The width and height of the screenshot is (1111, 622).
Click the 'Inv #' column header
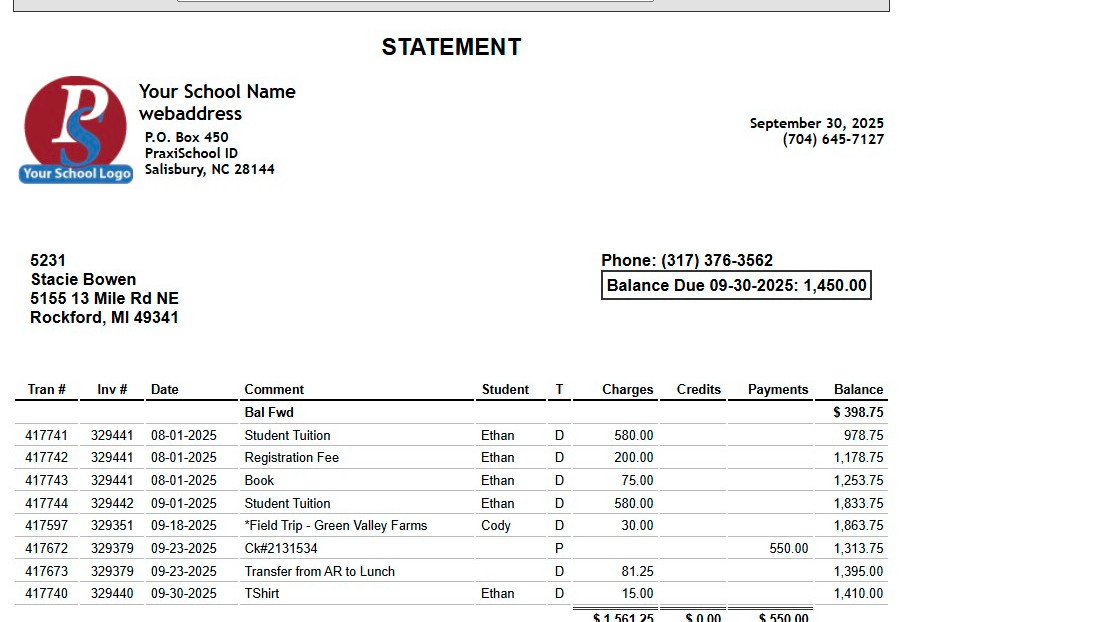point(112,390)
